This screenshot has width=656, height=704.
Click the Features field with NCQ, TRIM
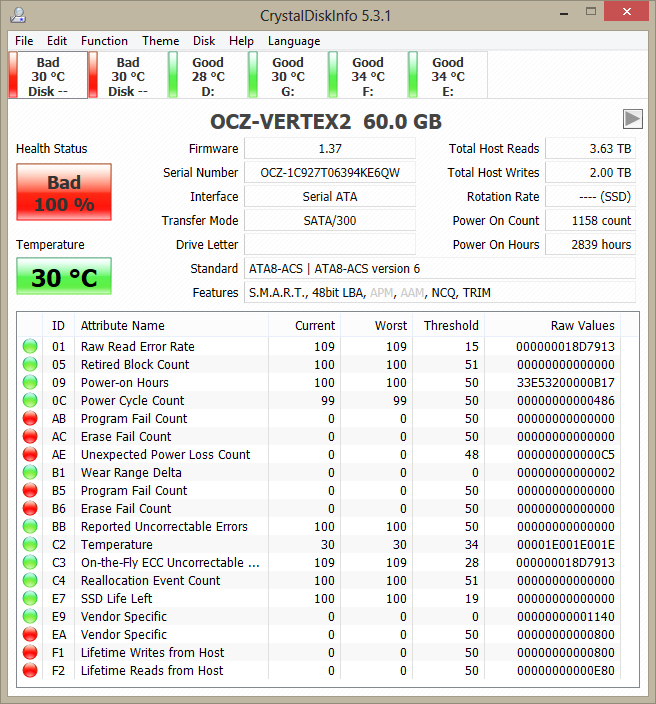click(x=440, y=293)
